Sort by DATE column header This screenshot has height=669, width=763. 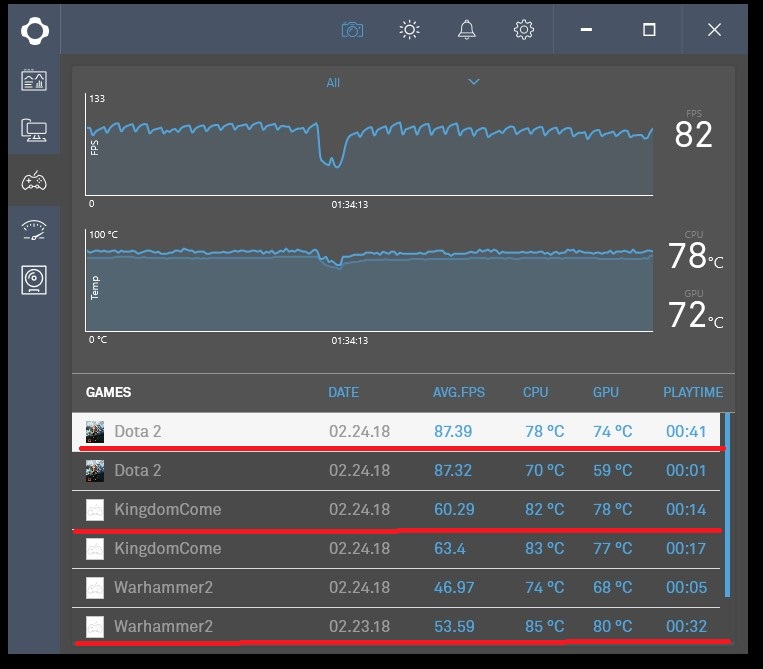(344, 392)
